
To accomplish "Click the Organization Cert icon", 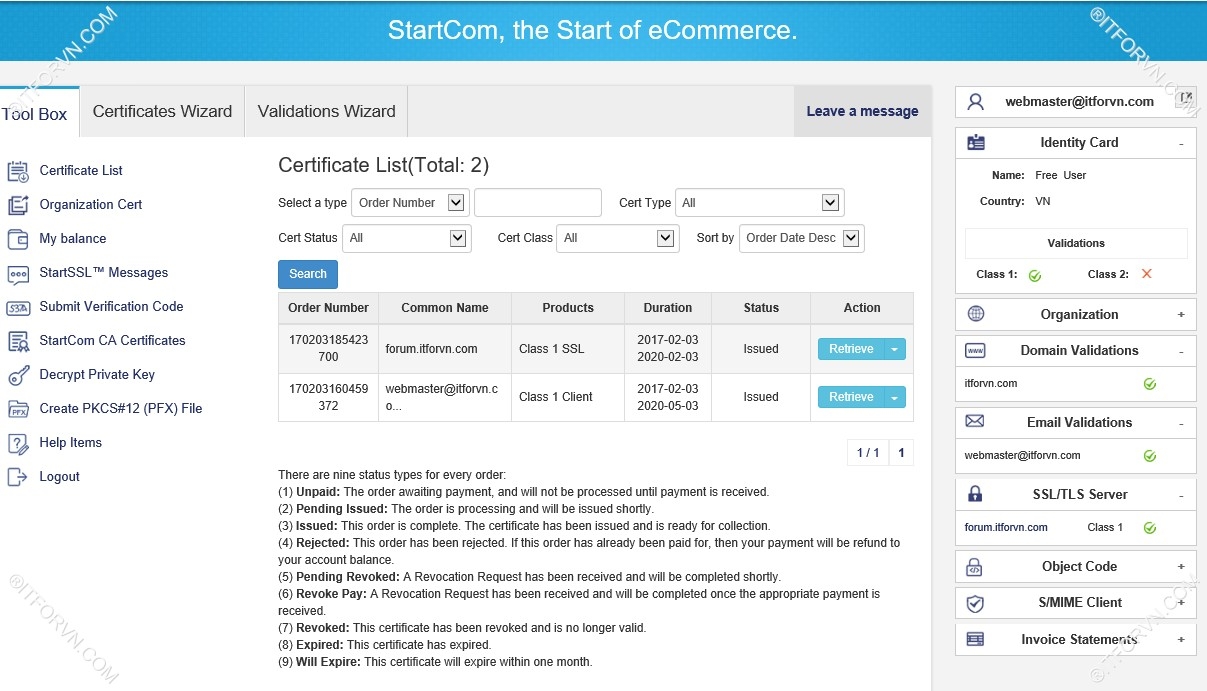I will point(18,205).
